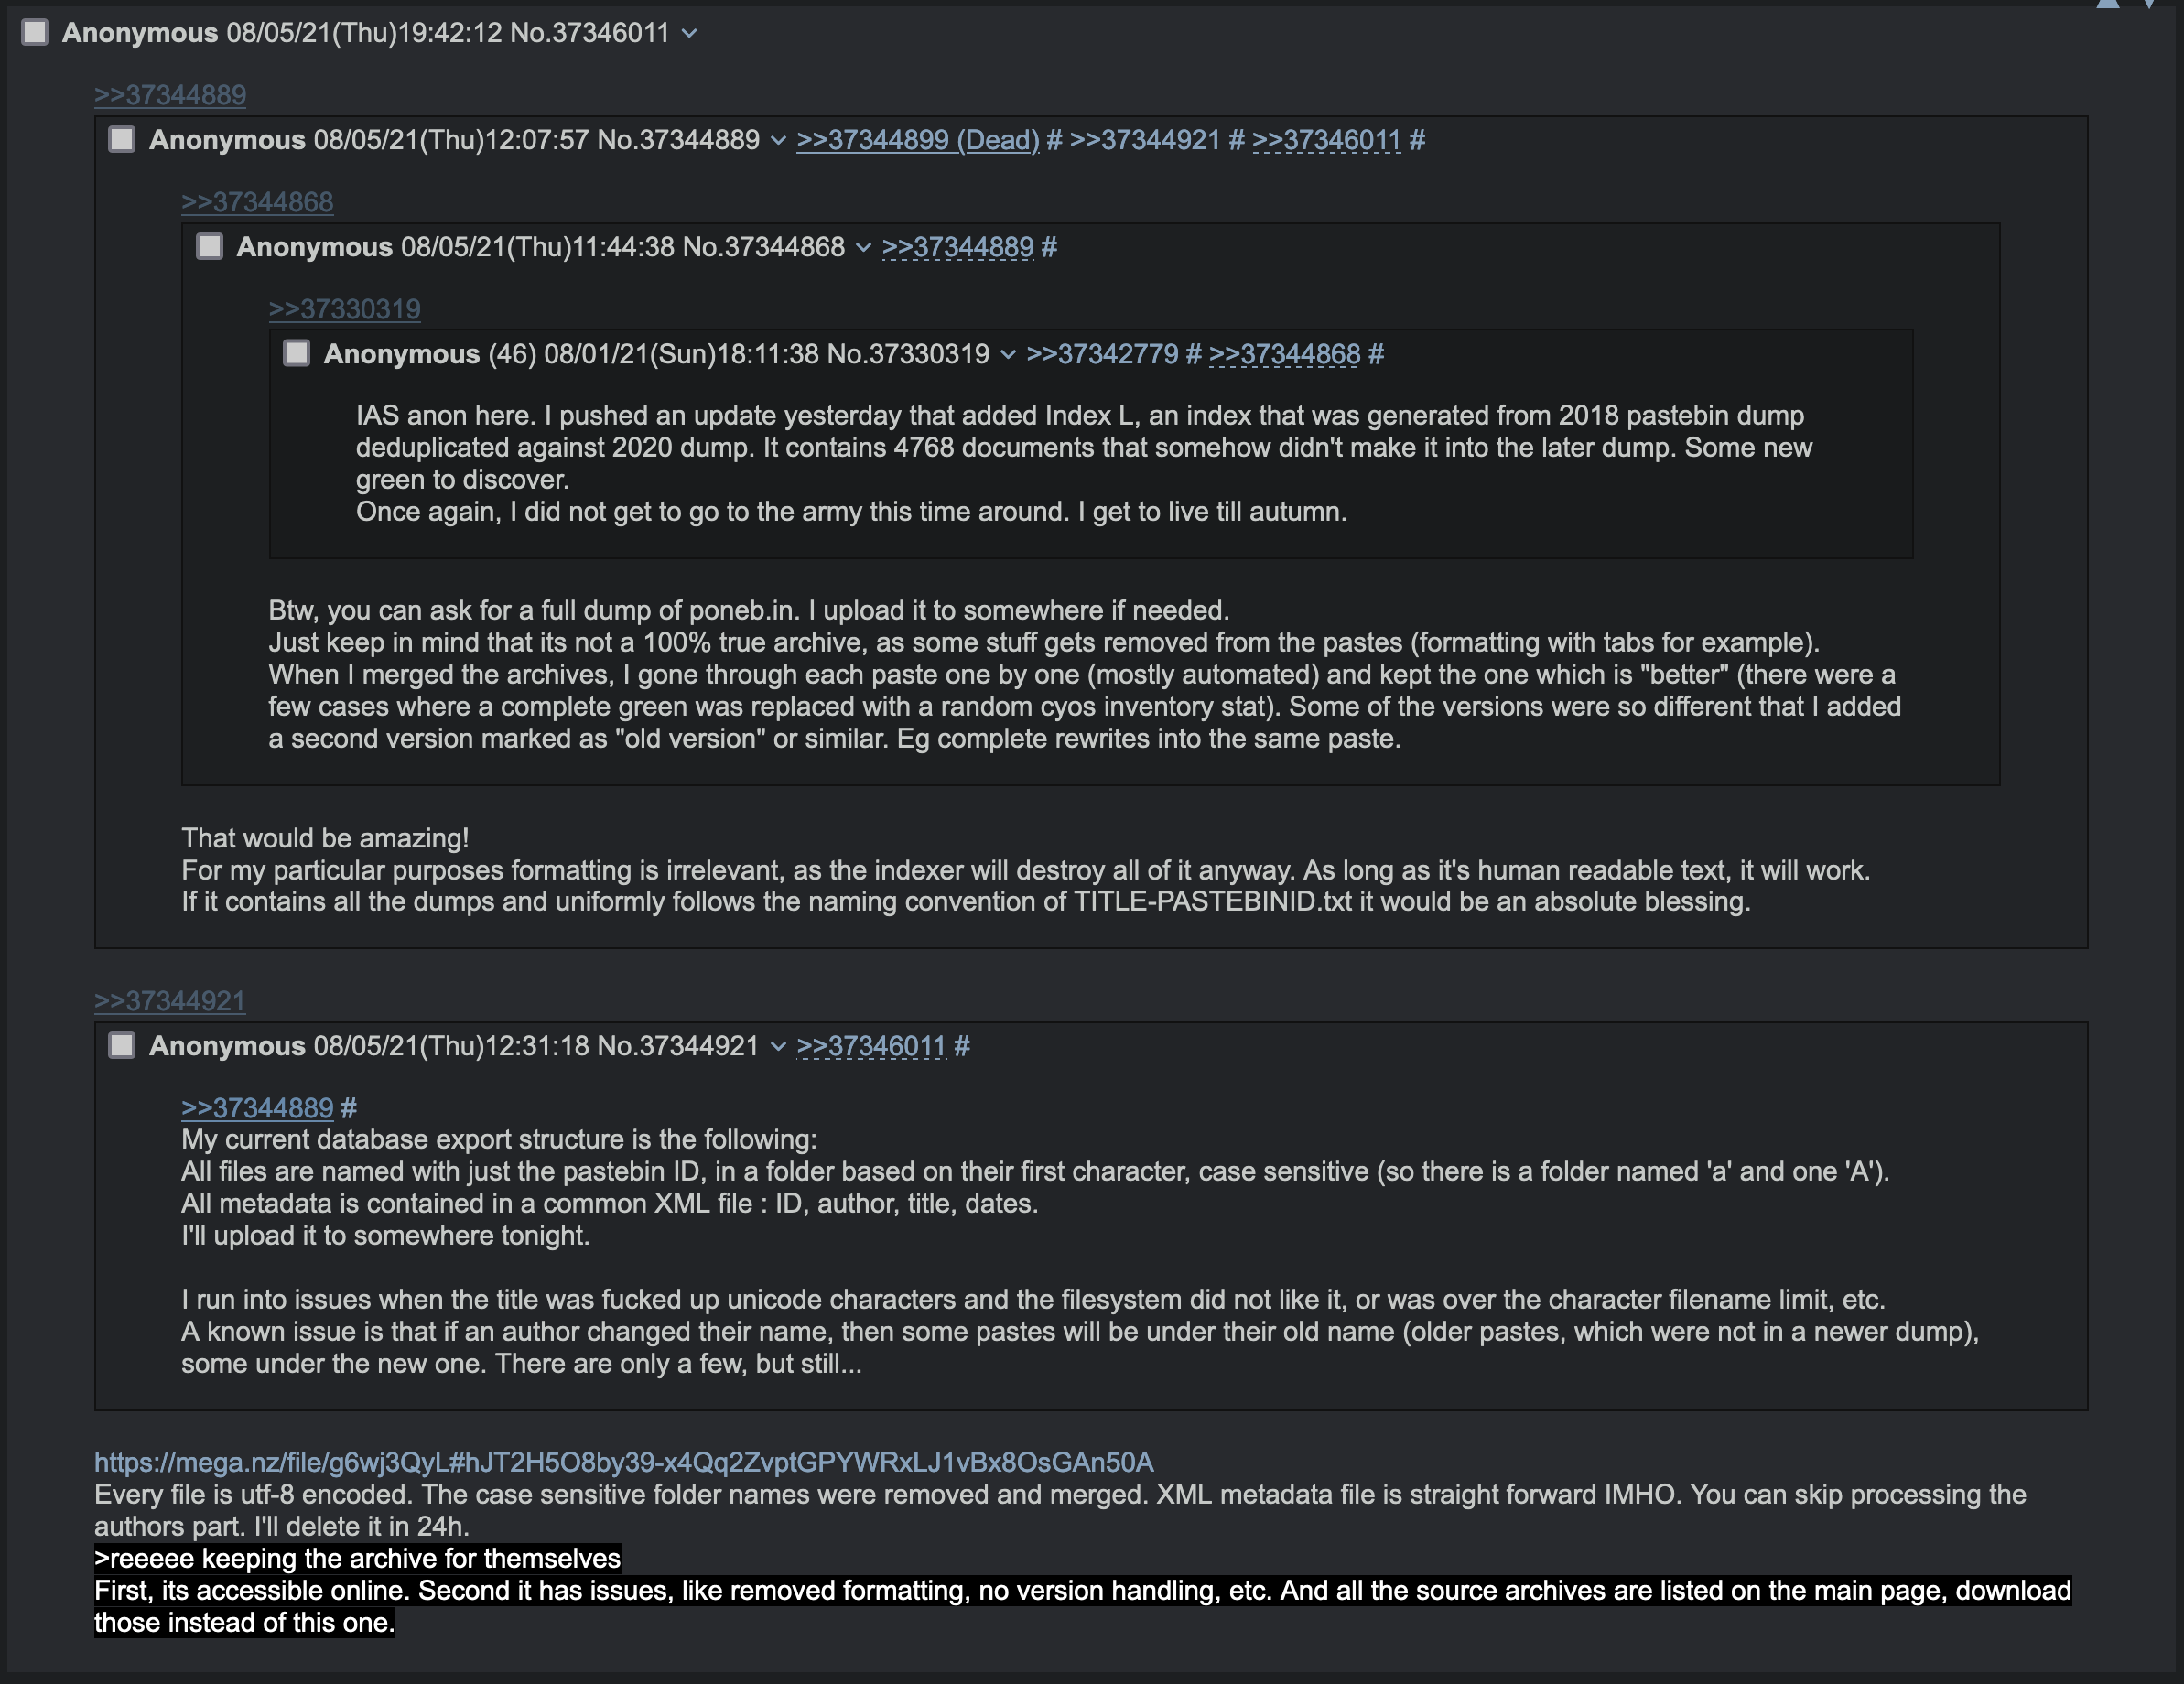Open the mega.nz file link

point(623,1462)
